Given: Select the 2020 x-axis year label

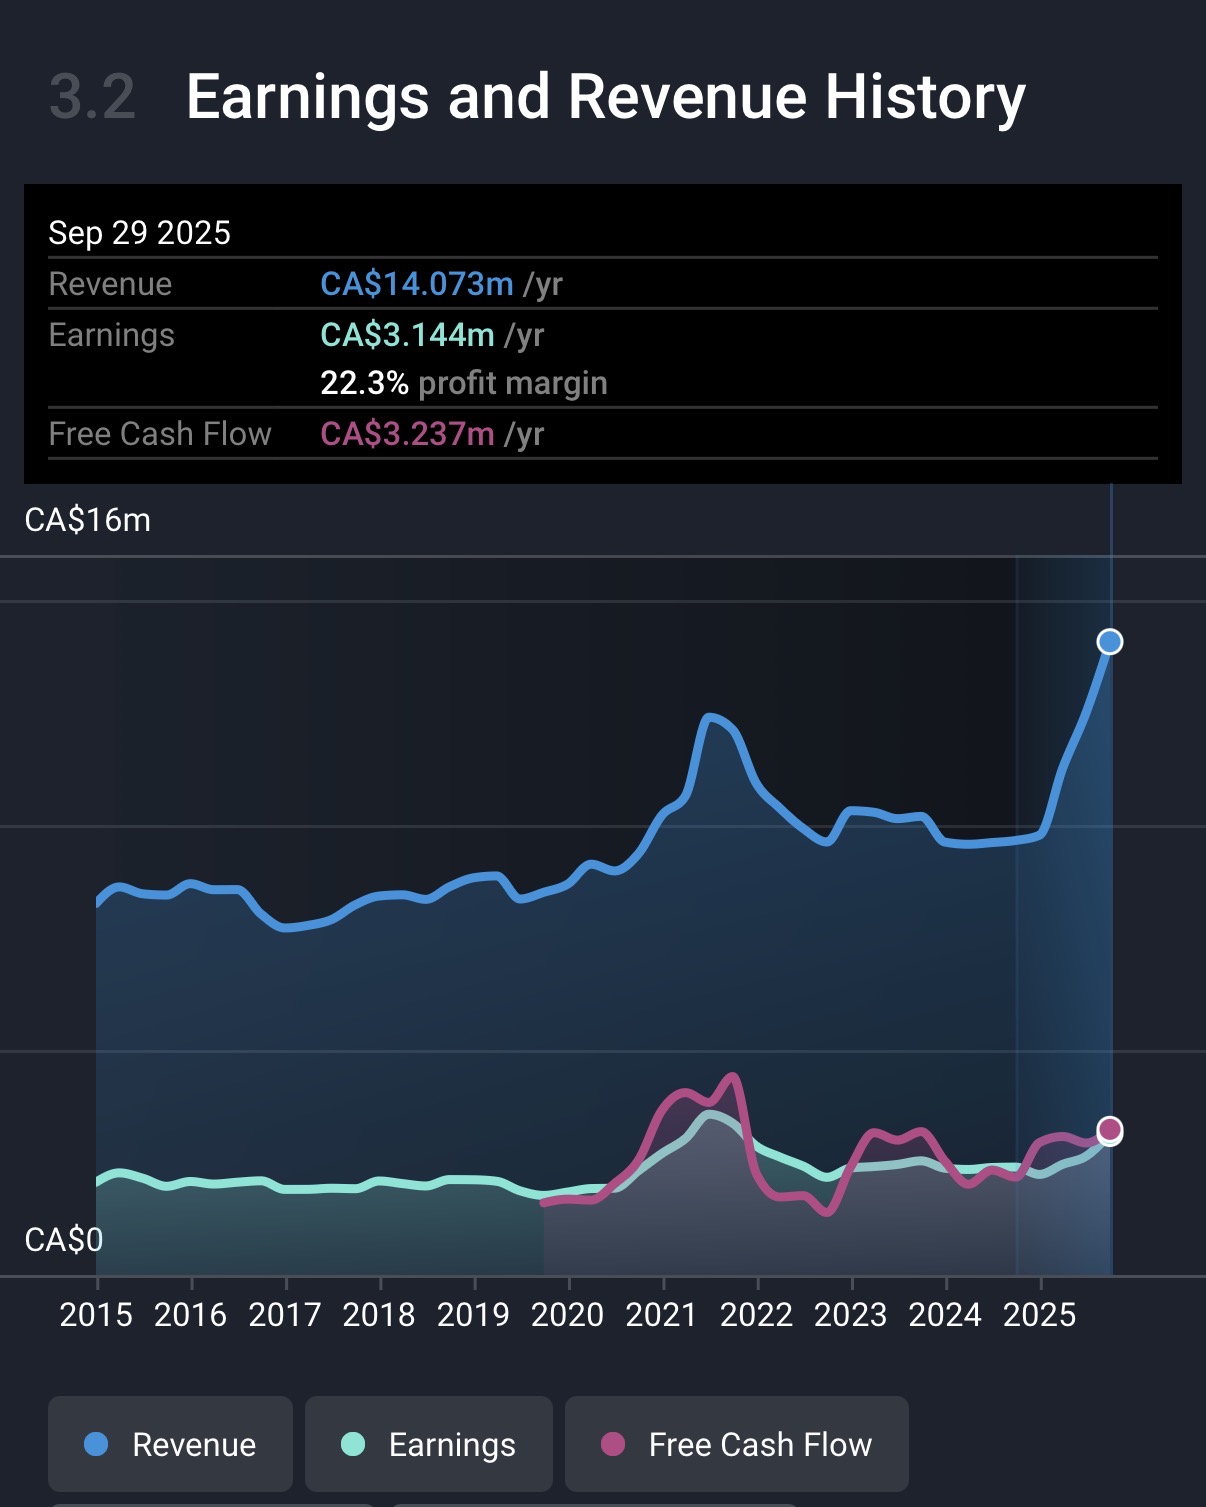Looking at the screenshot, I should point(567,1314).
